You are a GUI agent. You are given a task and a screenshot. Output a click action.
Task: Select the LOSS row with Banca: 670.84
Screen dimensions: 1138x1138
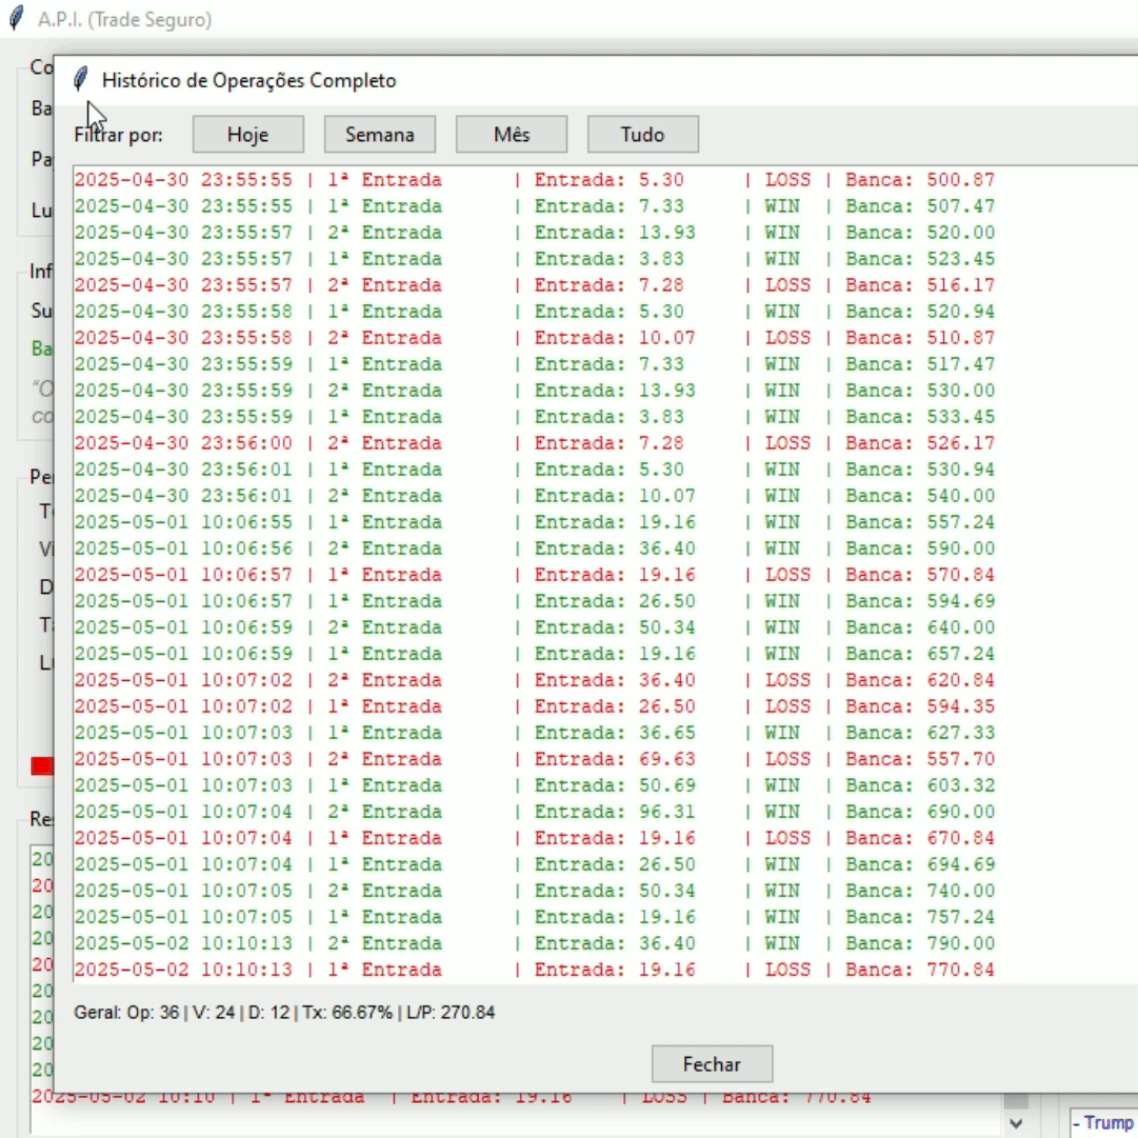tap(534, 838)
